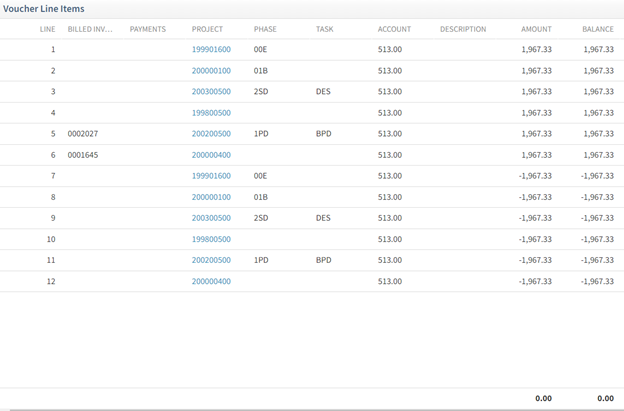Sort by the DESCRIPTION column header
The width and height of the screenshot is (624, 411).
click(x=463, y=29)
